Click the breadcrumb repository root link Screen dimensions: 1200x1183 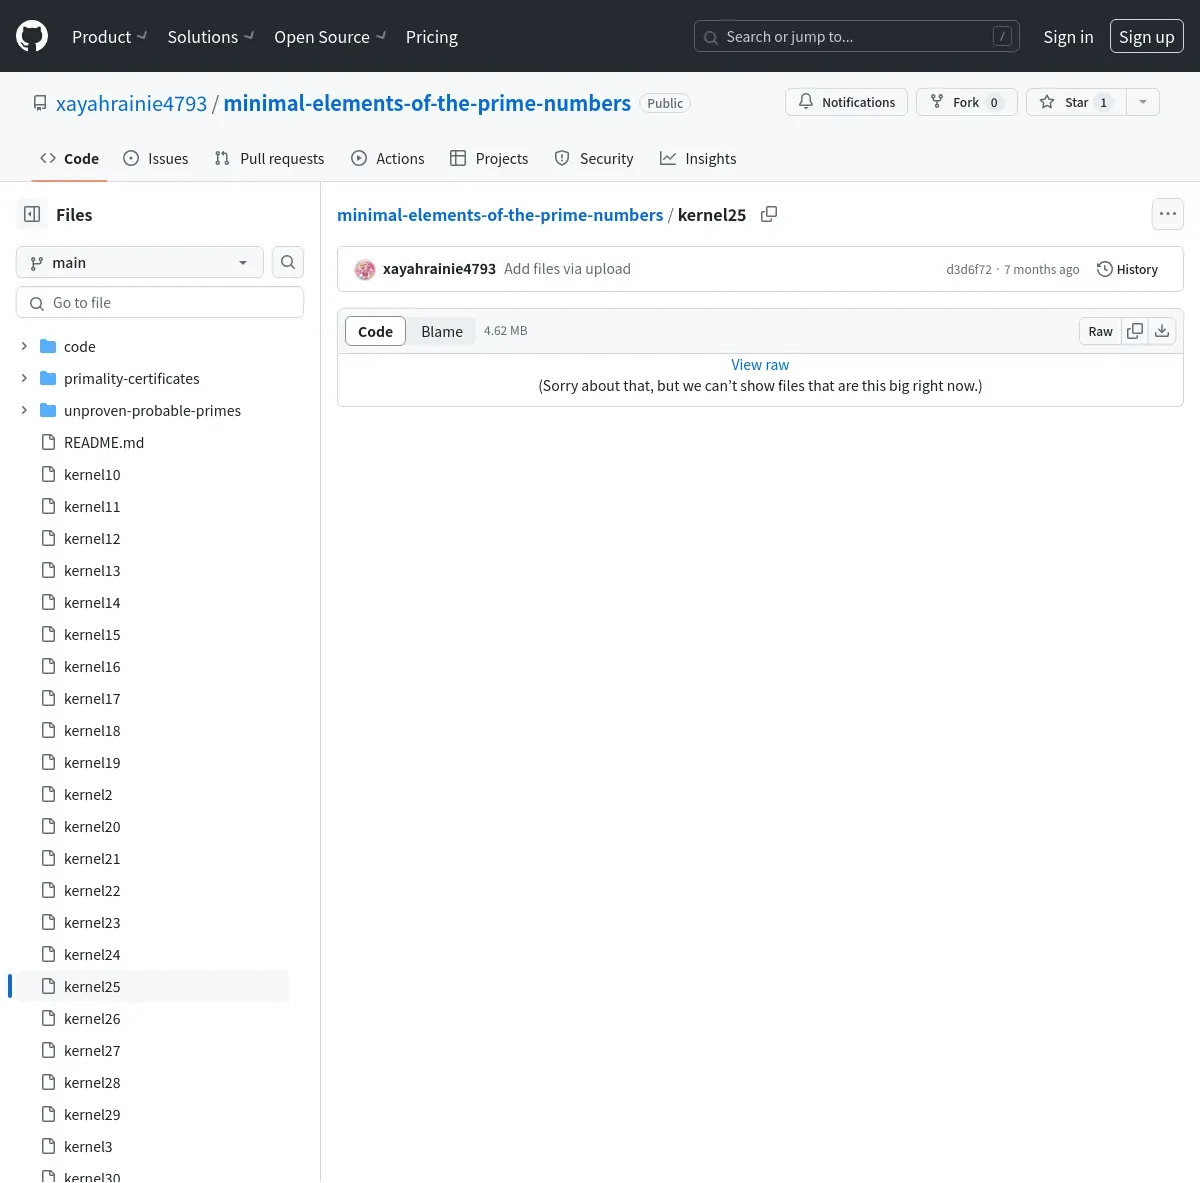pyautogui.click(x=500, y=215)
